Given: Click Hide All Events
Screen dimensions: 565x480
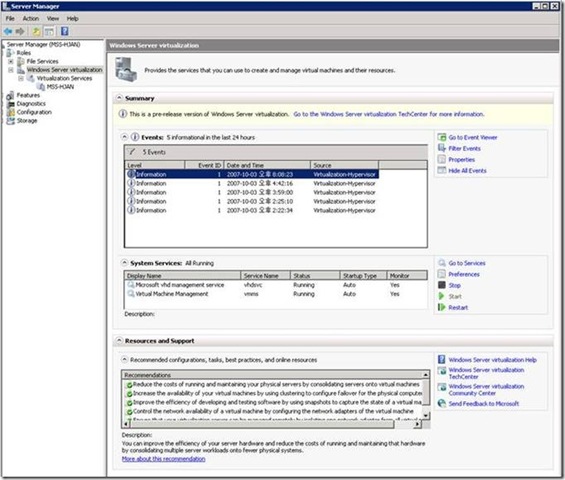Looking at the screenshot, I should pyautogui.click(x=467, y=171).
